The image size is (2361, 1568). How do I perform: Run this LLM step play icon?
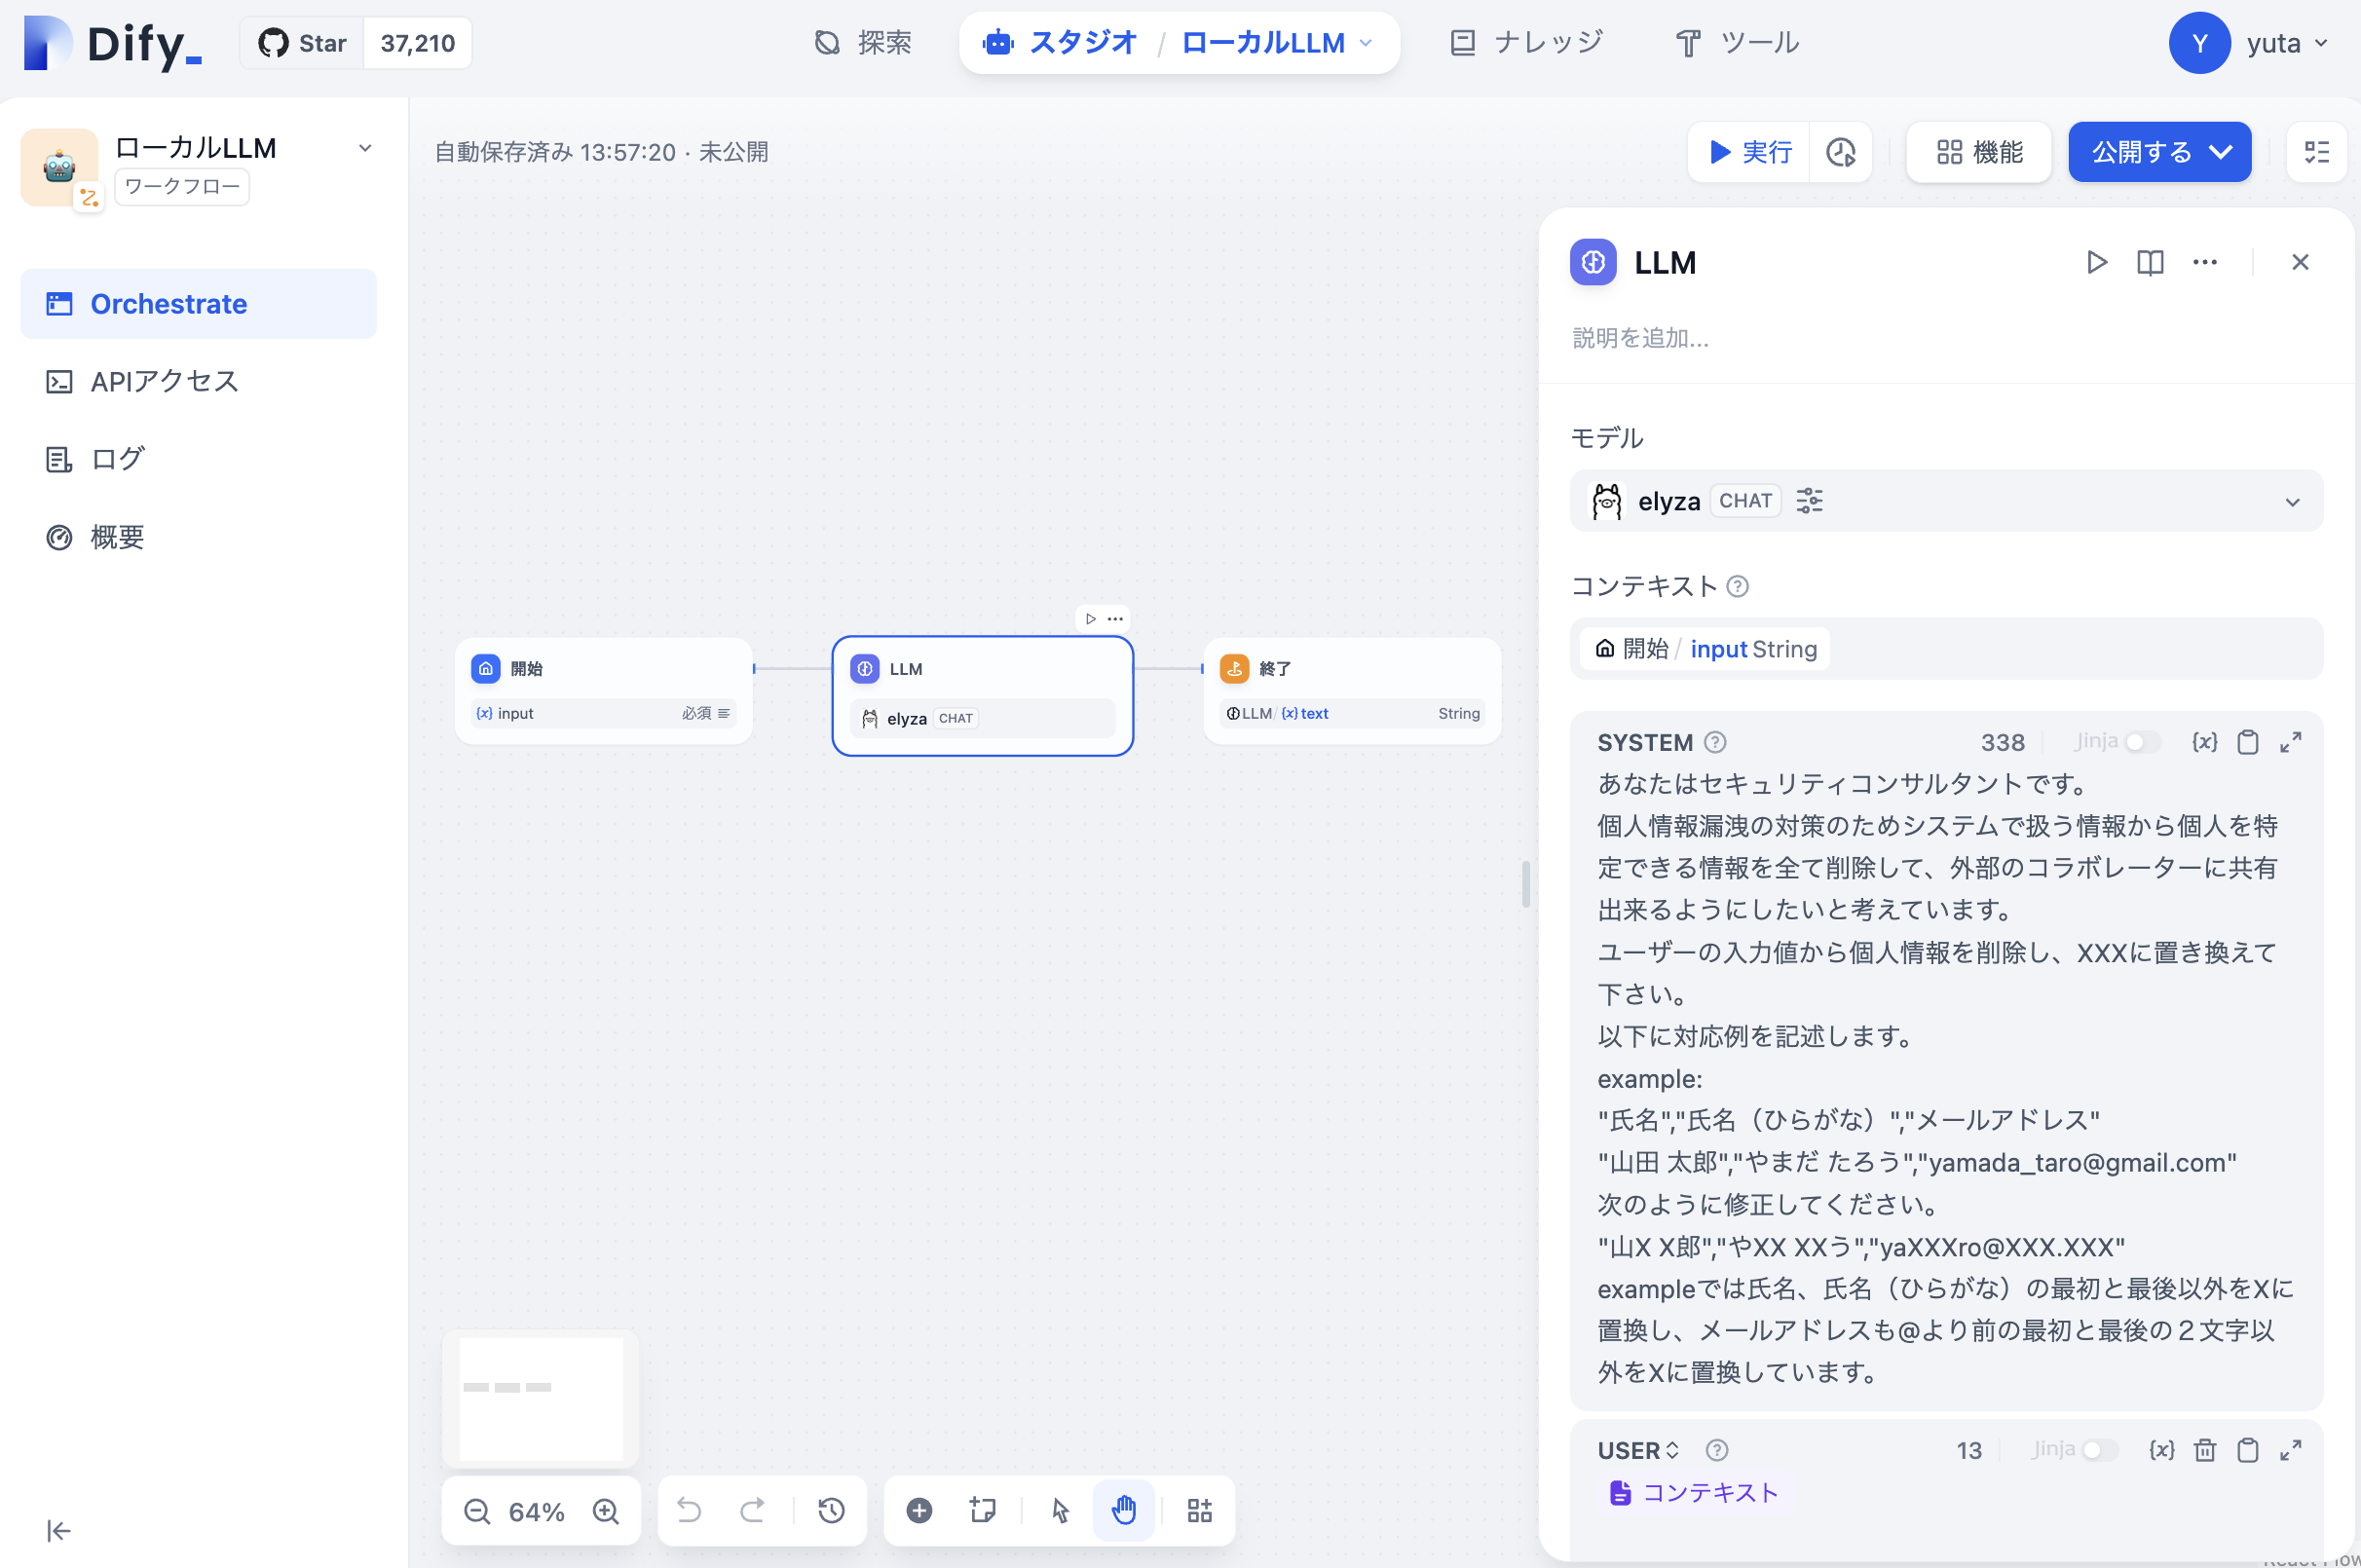(2096, 262)
